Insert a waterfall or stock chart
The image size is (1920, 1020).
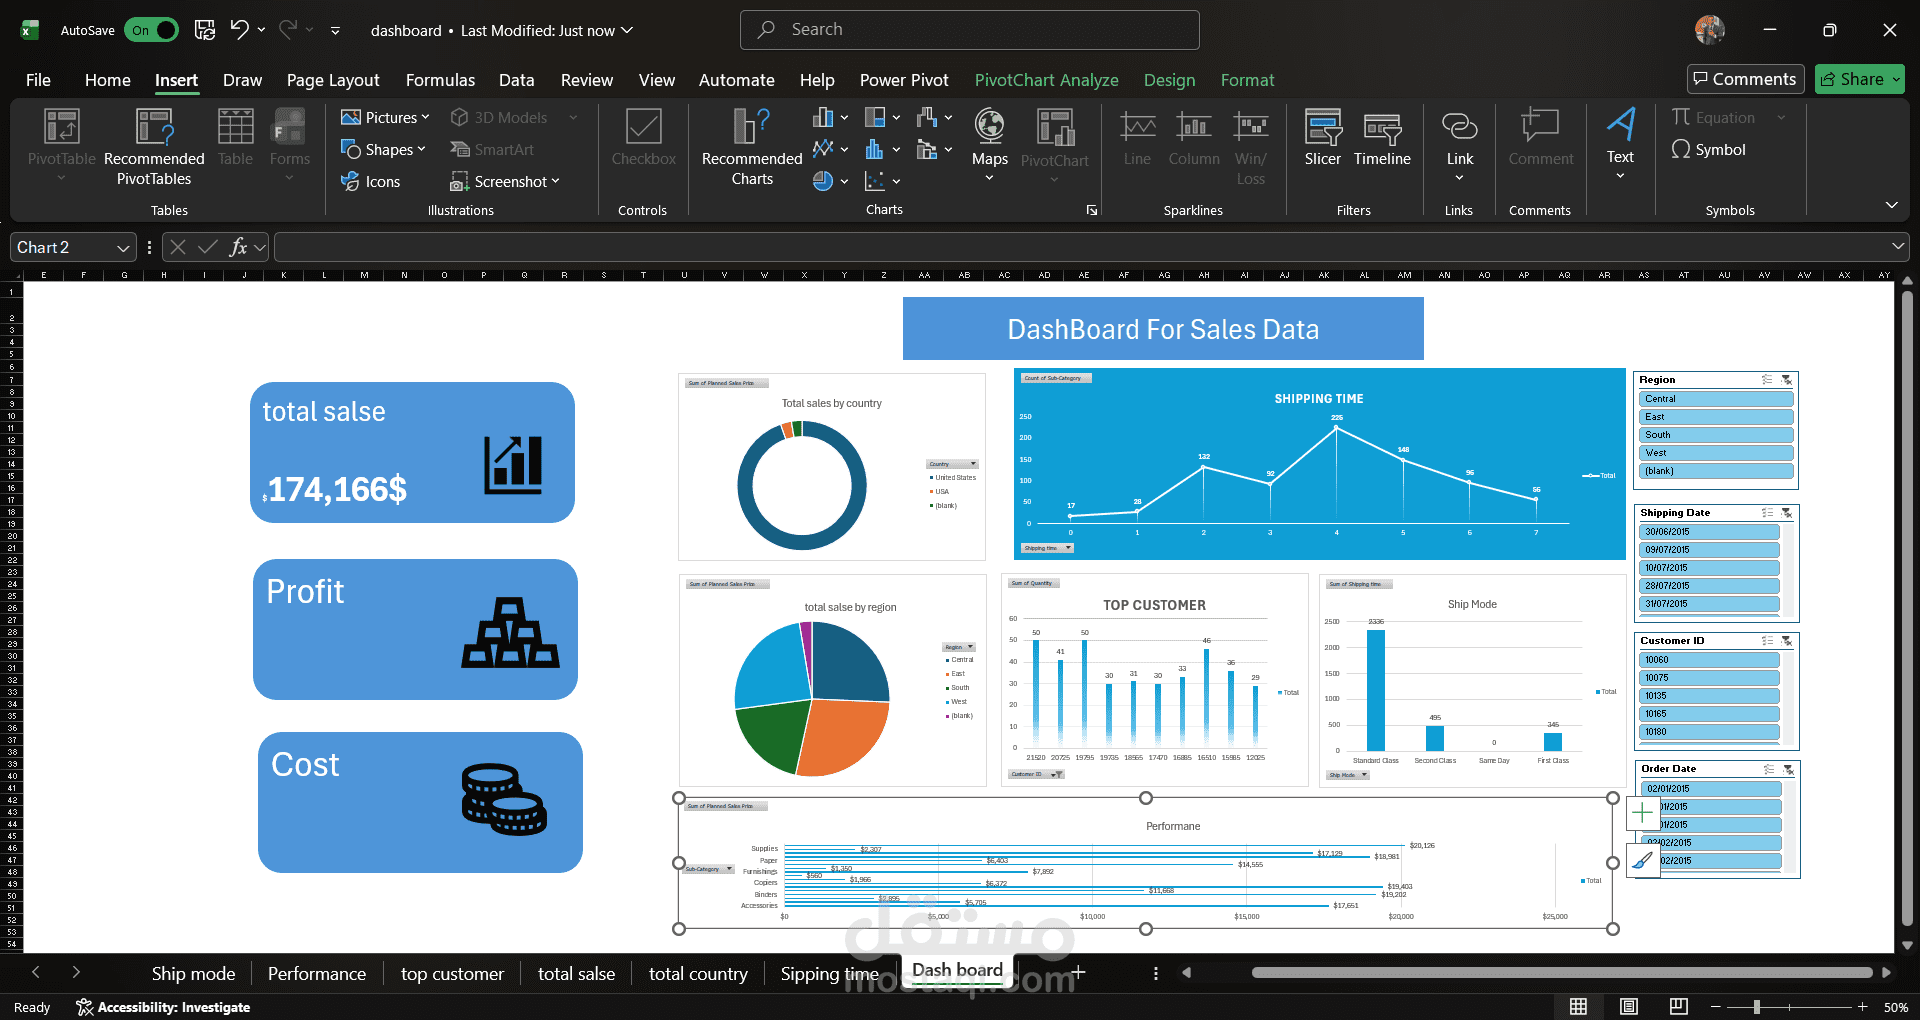[x=934, y=117]
